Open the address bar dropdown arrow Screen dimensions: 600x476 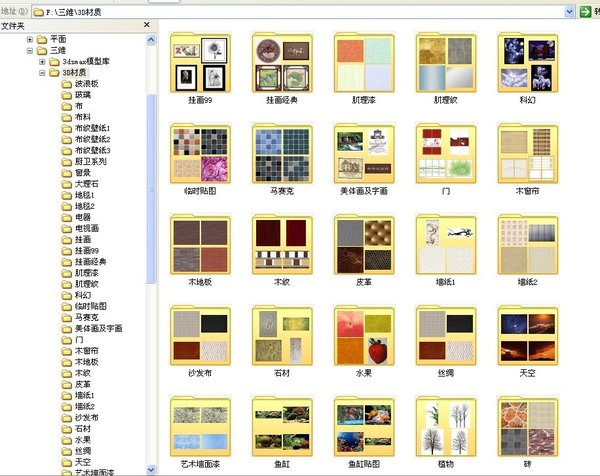[x=569, y=12]
